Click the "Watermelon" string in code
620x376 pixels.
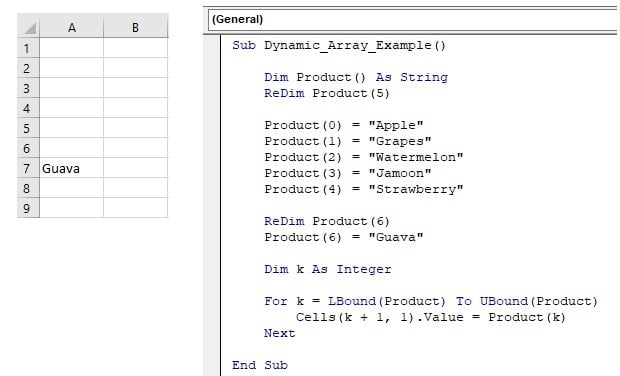coord(416,157)
